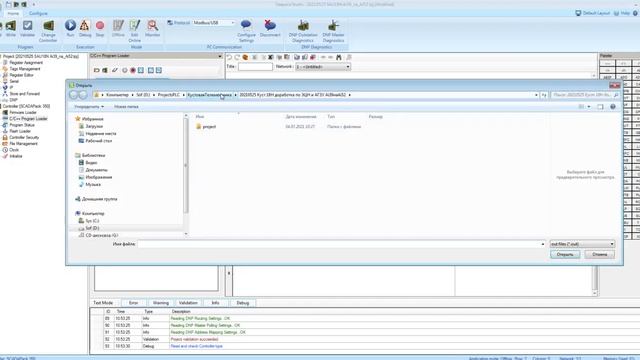Open the C/C++ Program Loader panel dropdown

(220, 56)
